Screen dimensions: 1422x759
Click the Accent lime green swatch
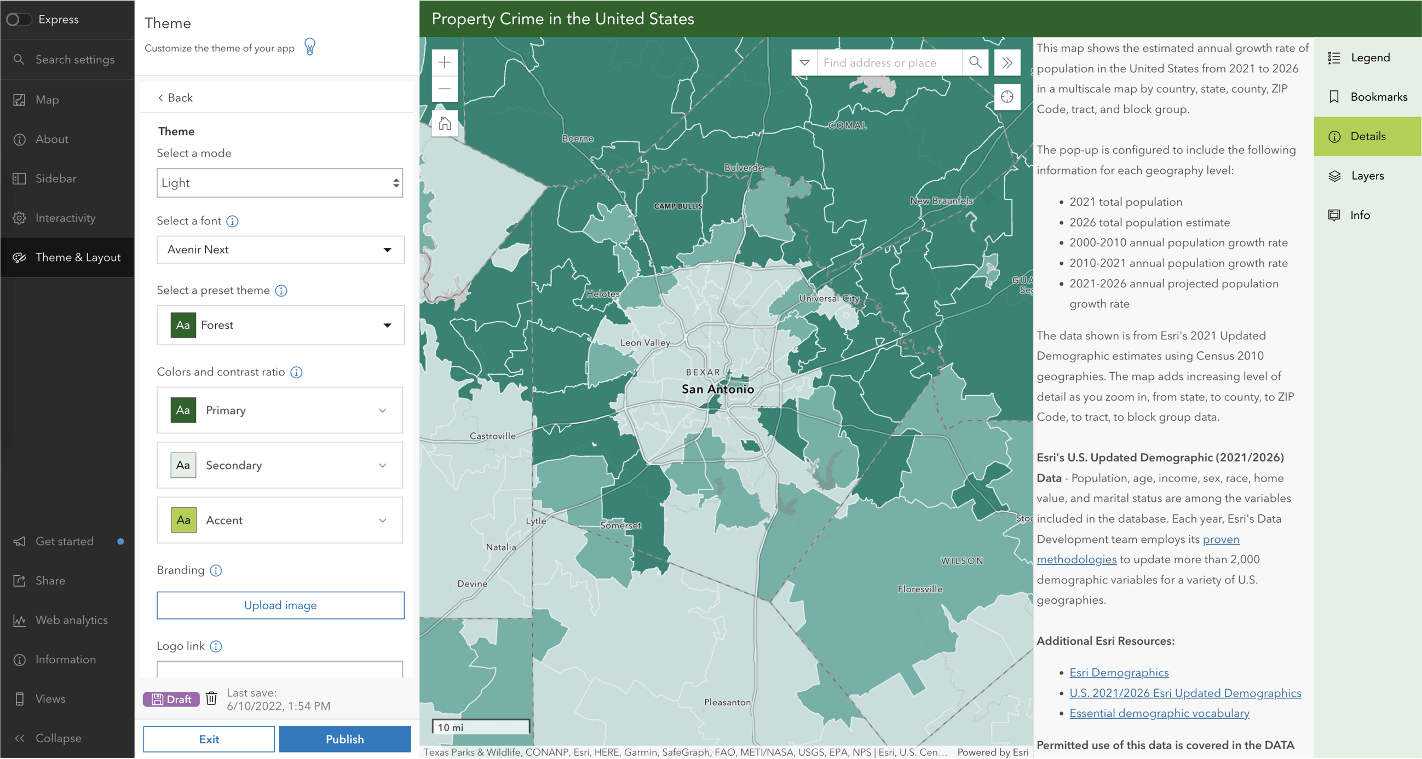[x=183, y=520]
